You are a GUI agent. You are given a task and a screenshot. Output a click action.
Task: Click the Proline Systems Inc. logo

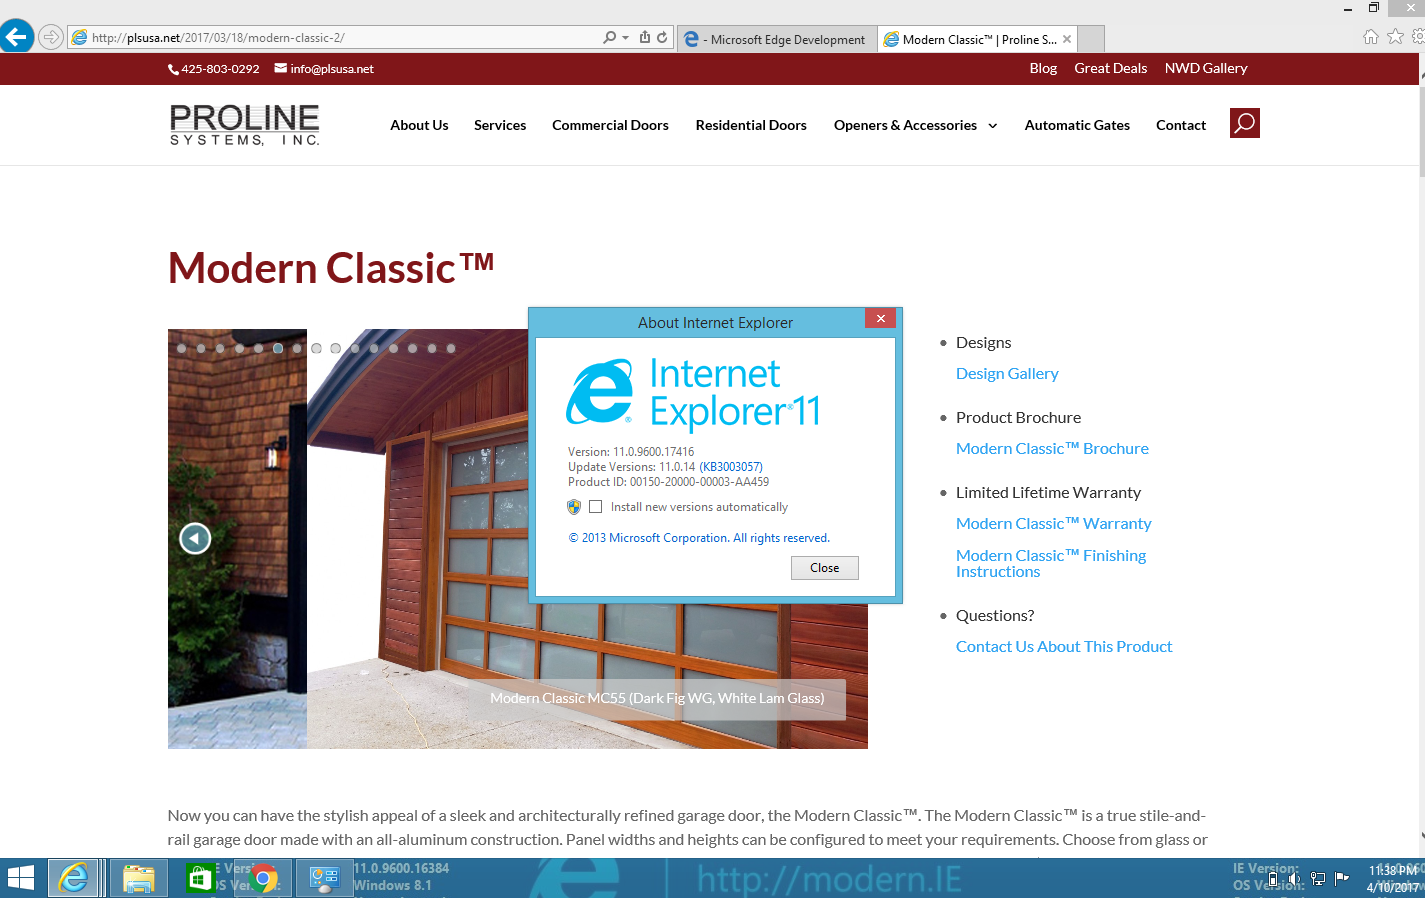pyautogui.click(x=245, y=125)
